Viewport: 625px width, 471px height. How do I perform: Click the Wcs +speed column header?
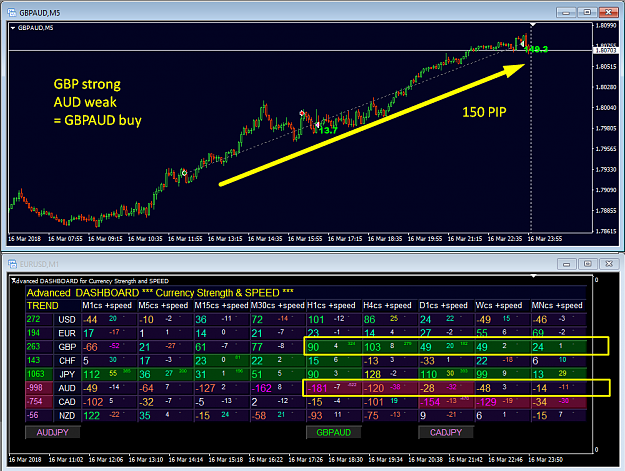[499, 306]
